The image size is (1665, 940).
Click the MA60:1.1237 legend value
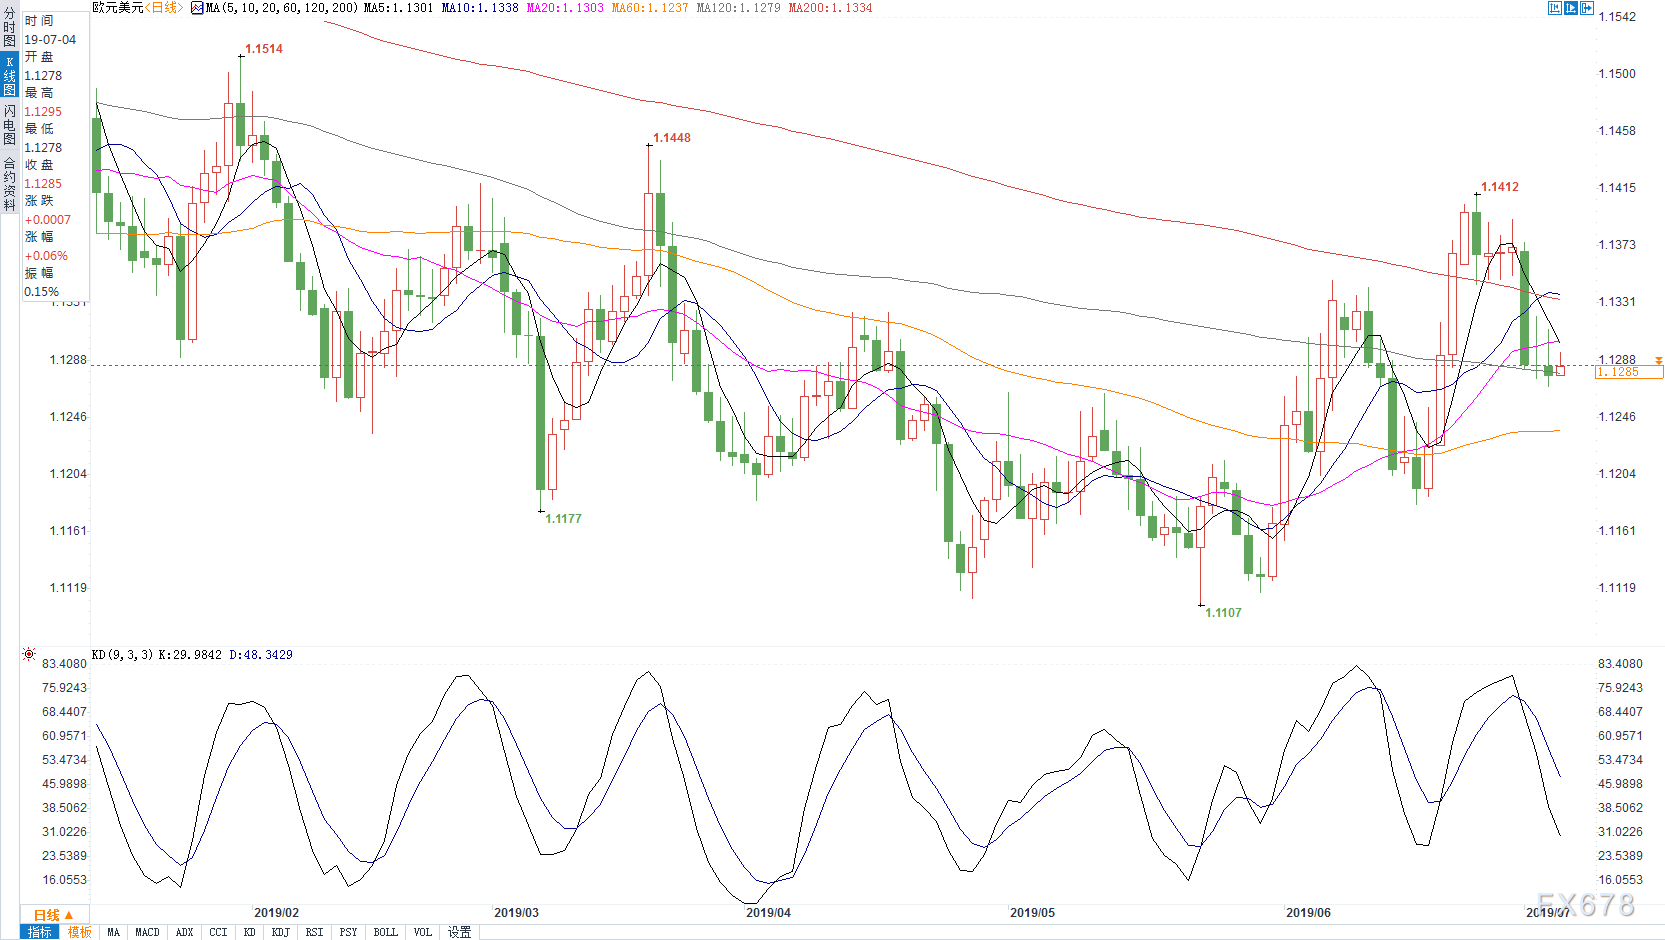pyautogui.click(x=650, y=8)
